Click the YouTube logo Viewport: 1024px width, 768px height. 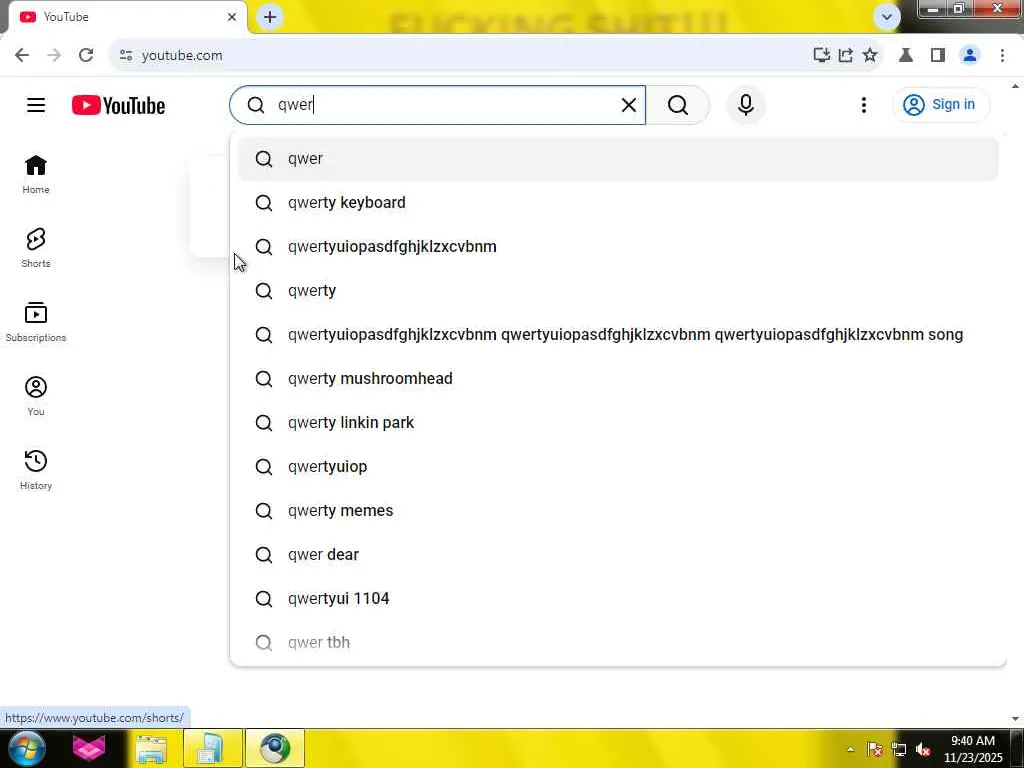(118, 105)
